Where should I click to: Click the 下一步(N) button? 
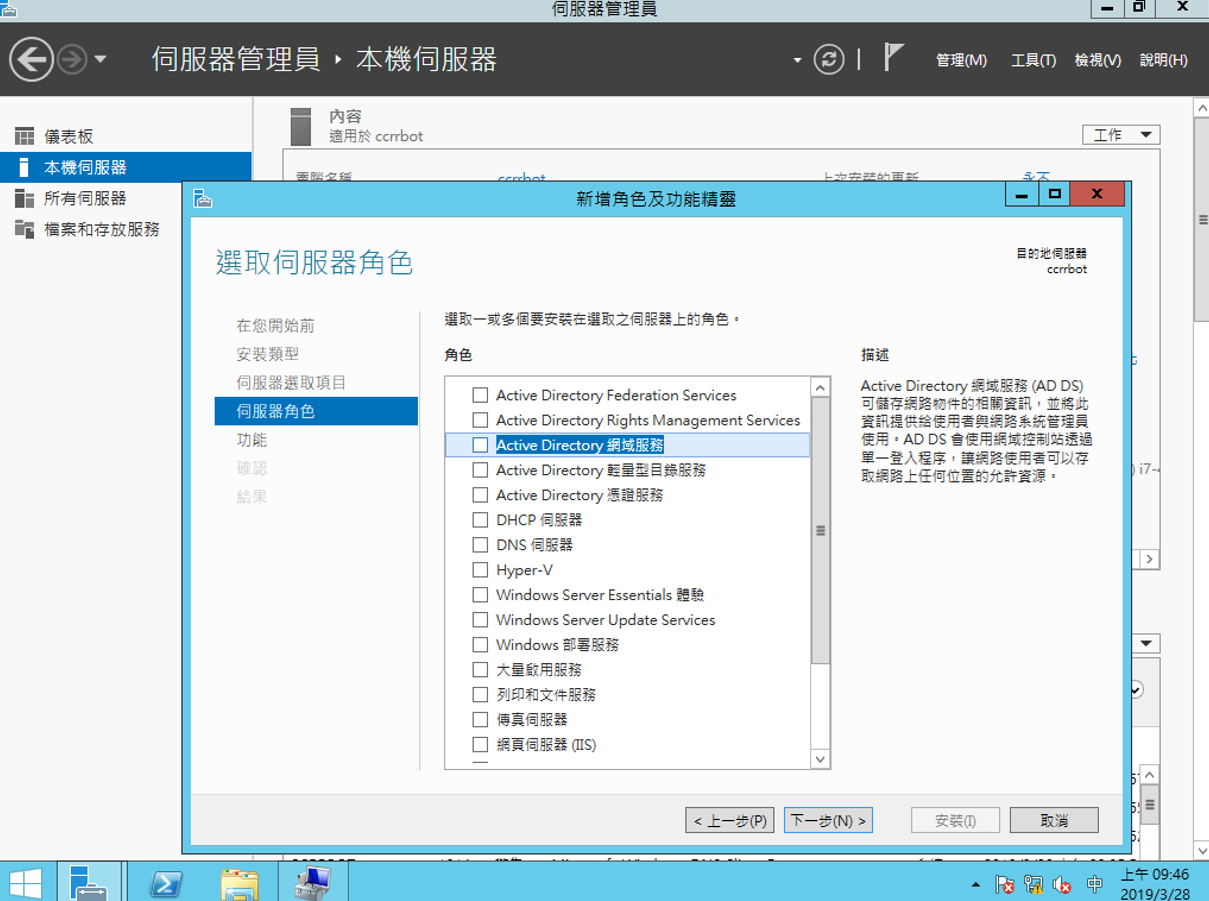(828, 821)
